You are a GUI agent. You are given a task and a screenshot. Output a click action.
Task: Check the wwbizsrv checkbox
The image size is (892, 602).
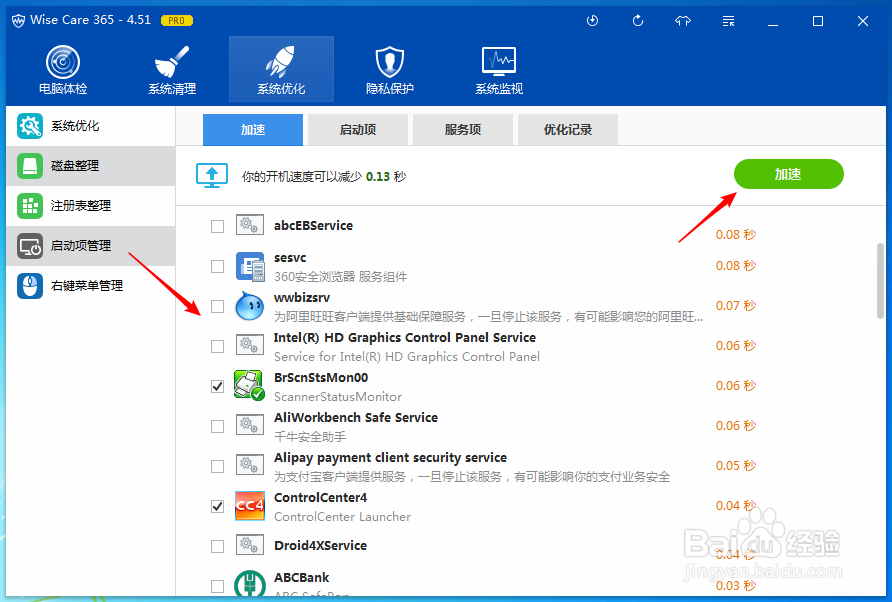[217, 306]
